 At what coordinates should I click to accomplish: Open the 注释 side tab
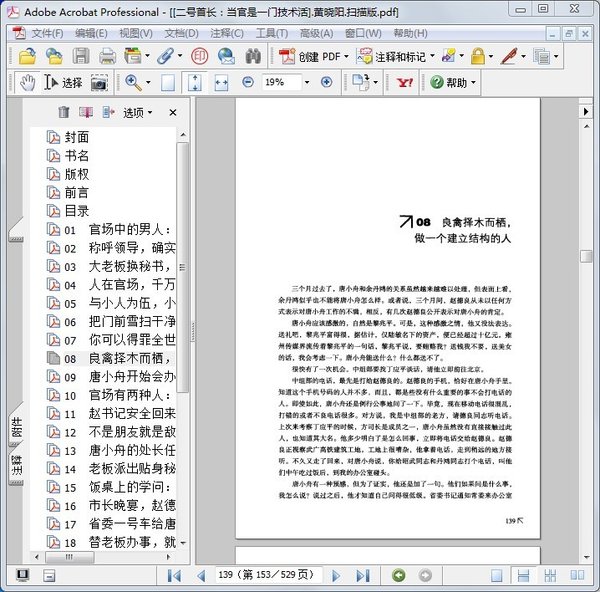17,465
